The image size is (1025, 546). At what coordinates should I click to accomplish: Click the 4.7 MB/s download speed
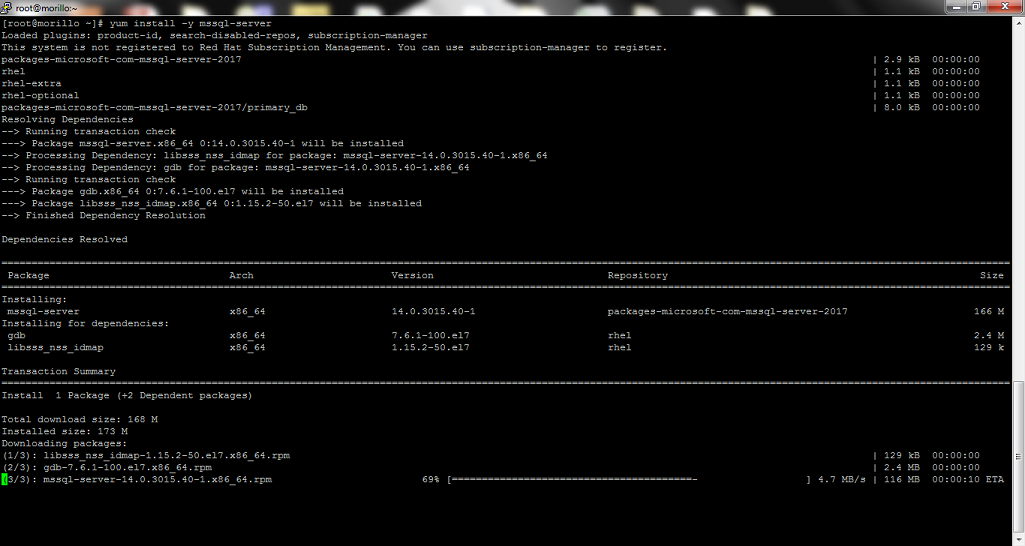[842, 479]
